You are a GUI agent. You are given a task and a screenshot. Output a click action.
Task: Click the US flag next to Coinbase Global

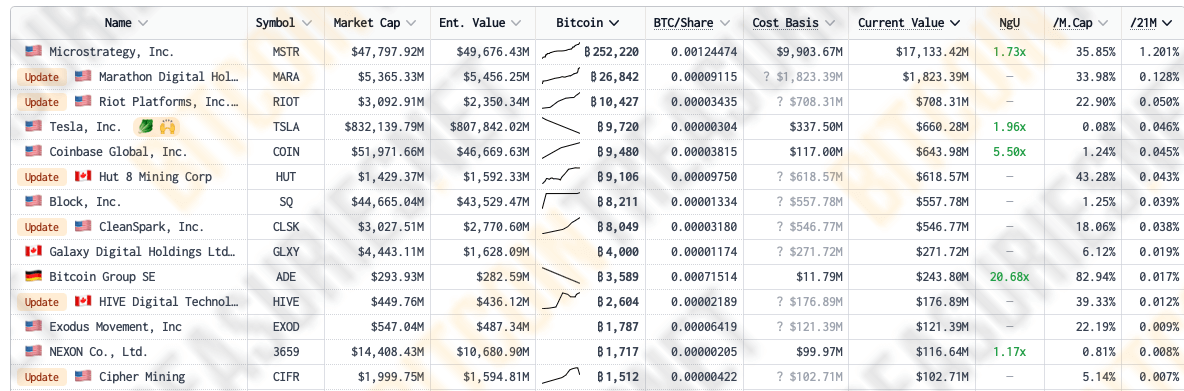33,152
